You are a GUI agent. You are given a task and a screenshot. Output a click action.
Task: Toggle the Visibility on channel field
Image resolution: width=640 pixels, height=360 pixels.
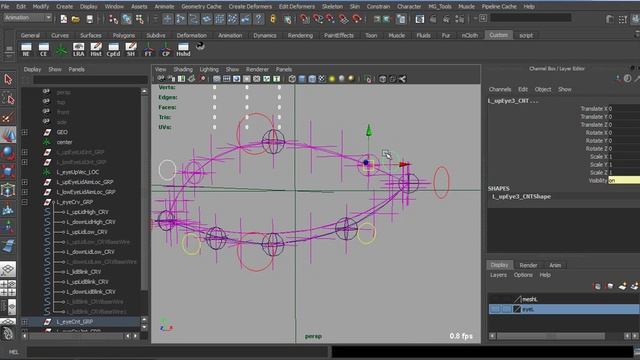click(x=624, y=180)
